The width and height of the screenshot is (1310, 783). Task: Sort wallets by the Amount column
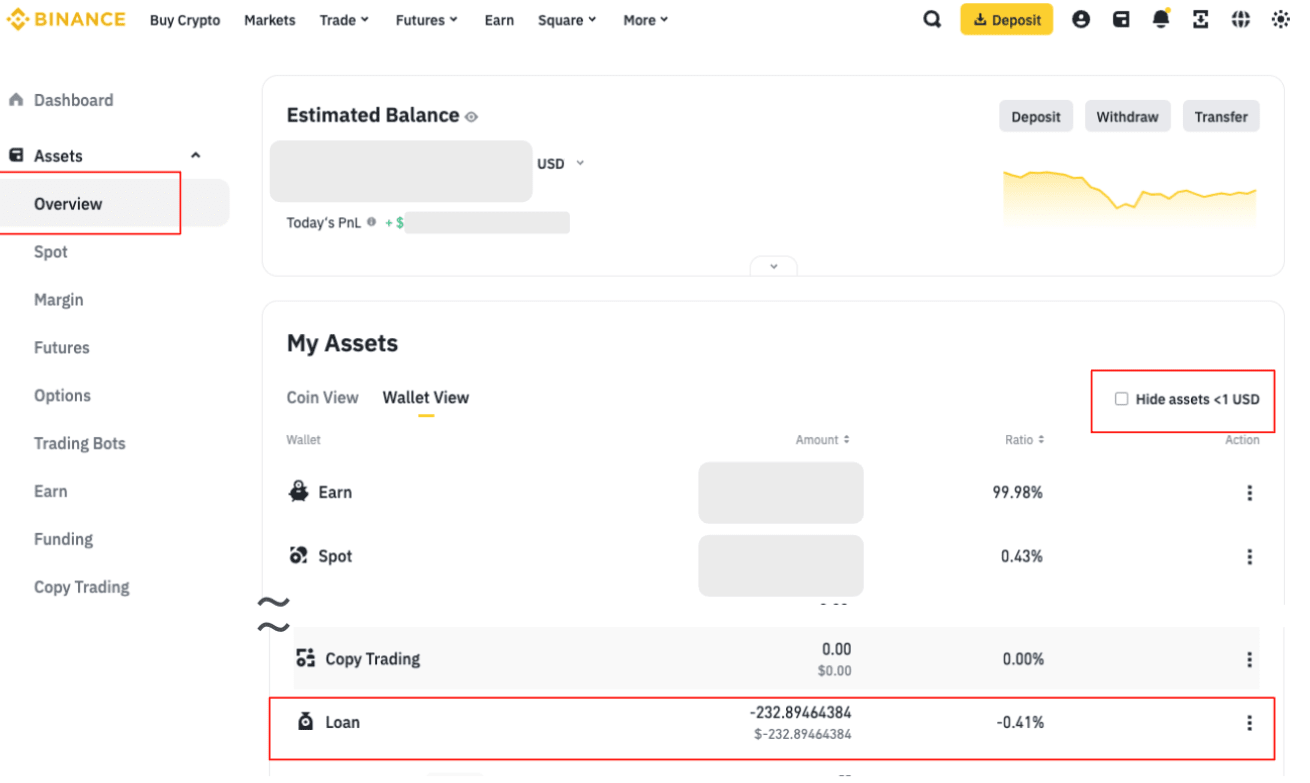823,440
